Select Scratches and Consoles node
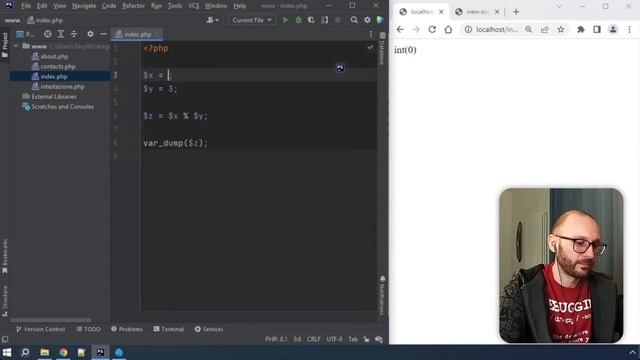This screenshot has width=640, height=360. click(62, 107)
